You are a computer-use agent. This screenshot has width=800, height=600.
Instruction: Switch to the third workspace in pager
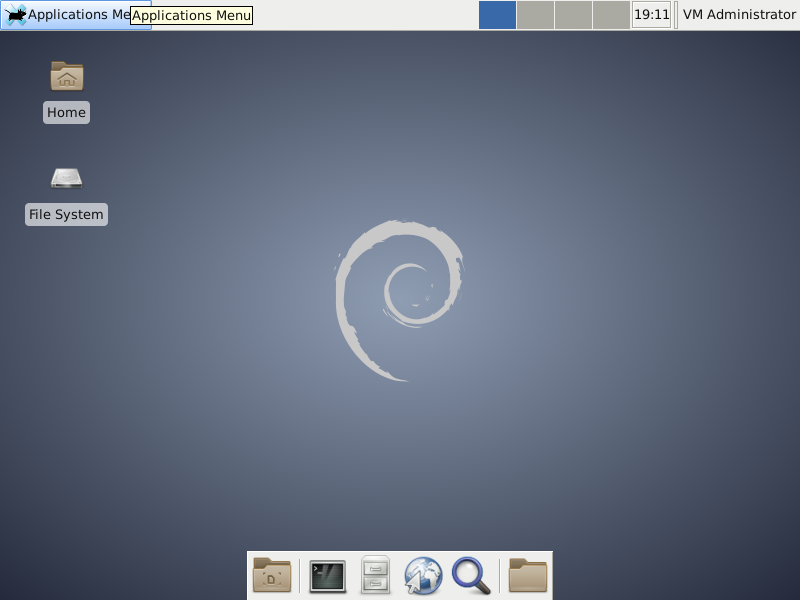[x=573, y=15]
